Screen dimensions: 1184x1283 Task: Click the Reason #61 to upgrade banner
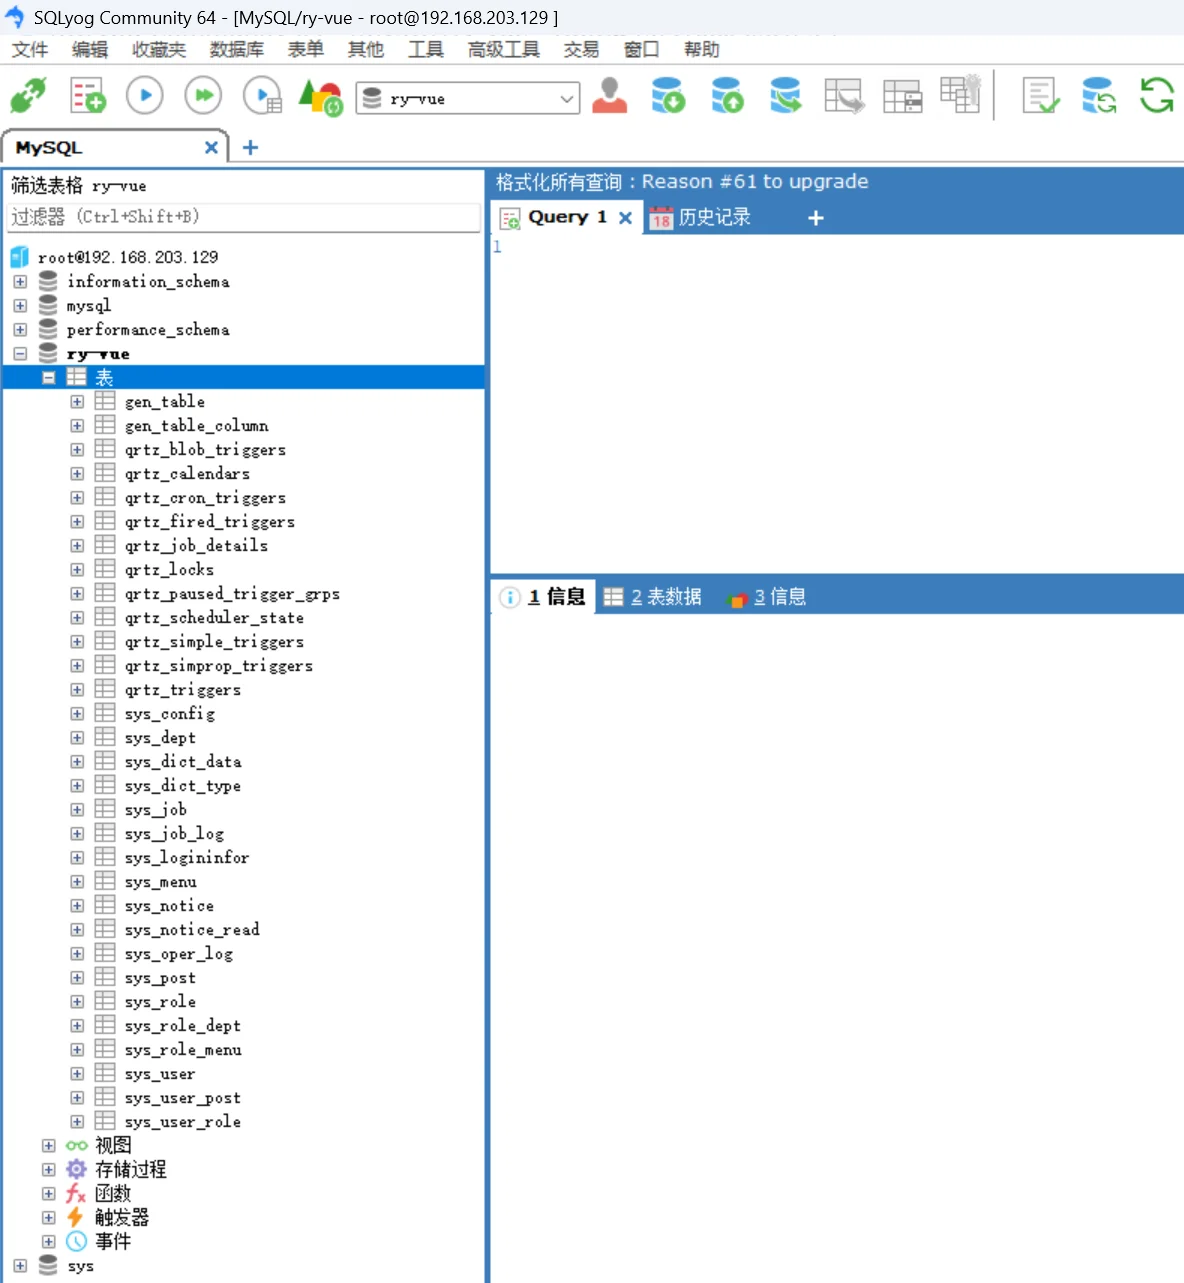click(755, 182)
